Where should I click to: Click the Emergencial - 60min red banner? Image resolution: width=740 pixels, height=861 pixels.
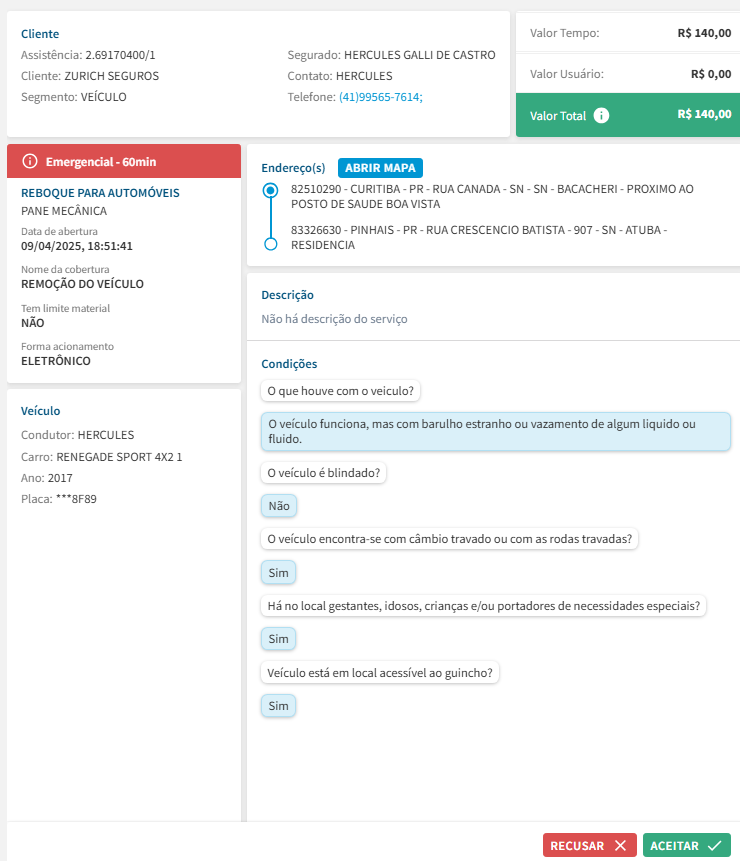(x=124, y=161)
